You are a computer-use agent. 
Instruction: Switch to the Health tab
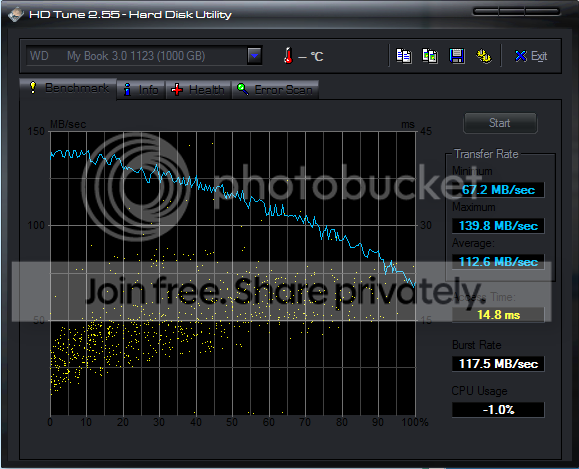[x=198, y=90]
